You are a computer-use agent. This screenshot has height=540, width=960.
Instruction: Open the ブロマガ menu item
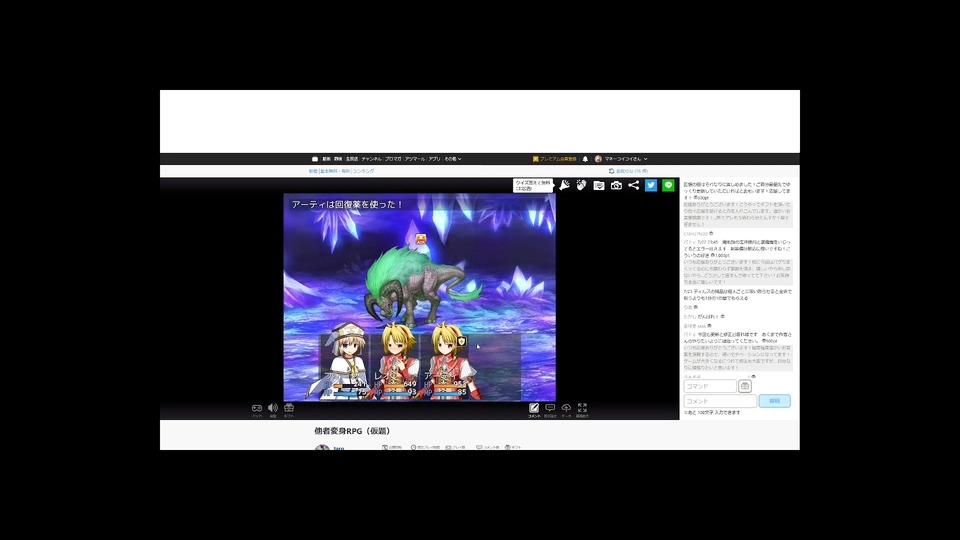[393, 159]
